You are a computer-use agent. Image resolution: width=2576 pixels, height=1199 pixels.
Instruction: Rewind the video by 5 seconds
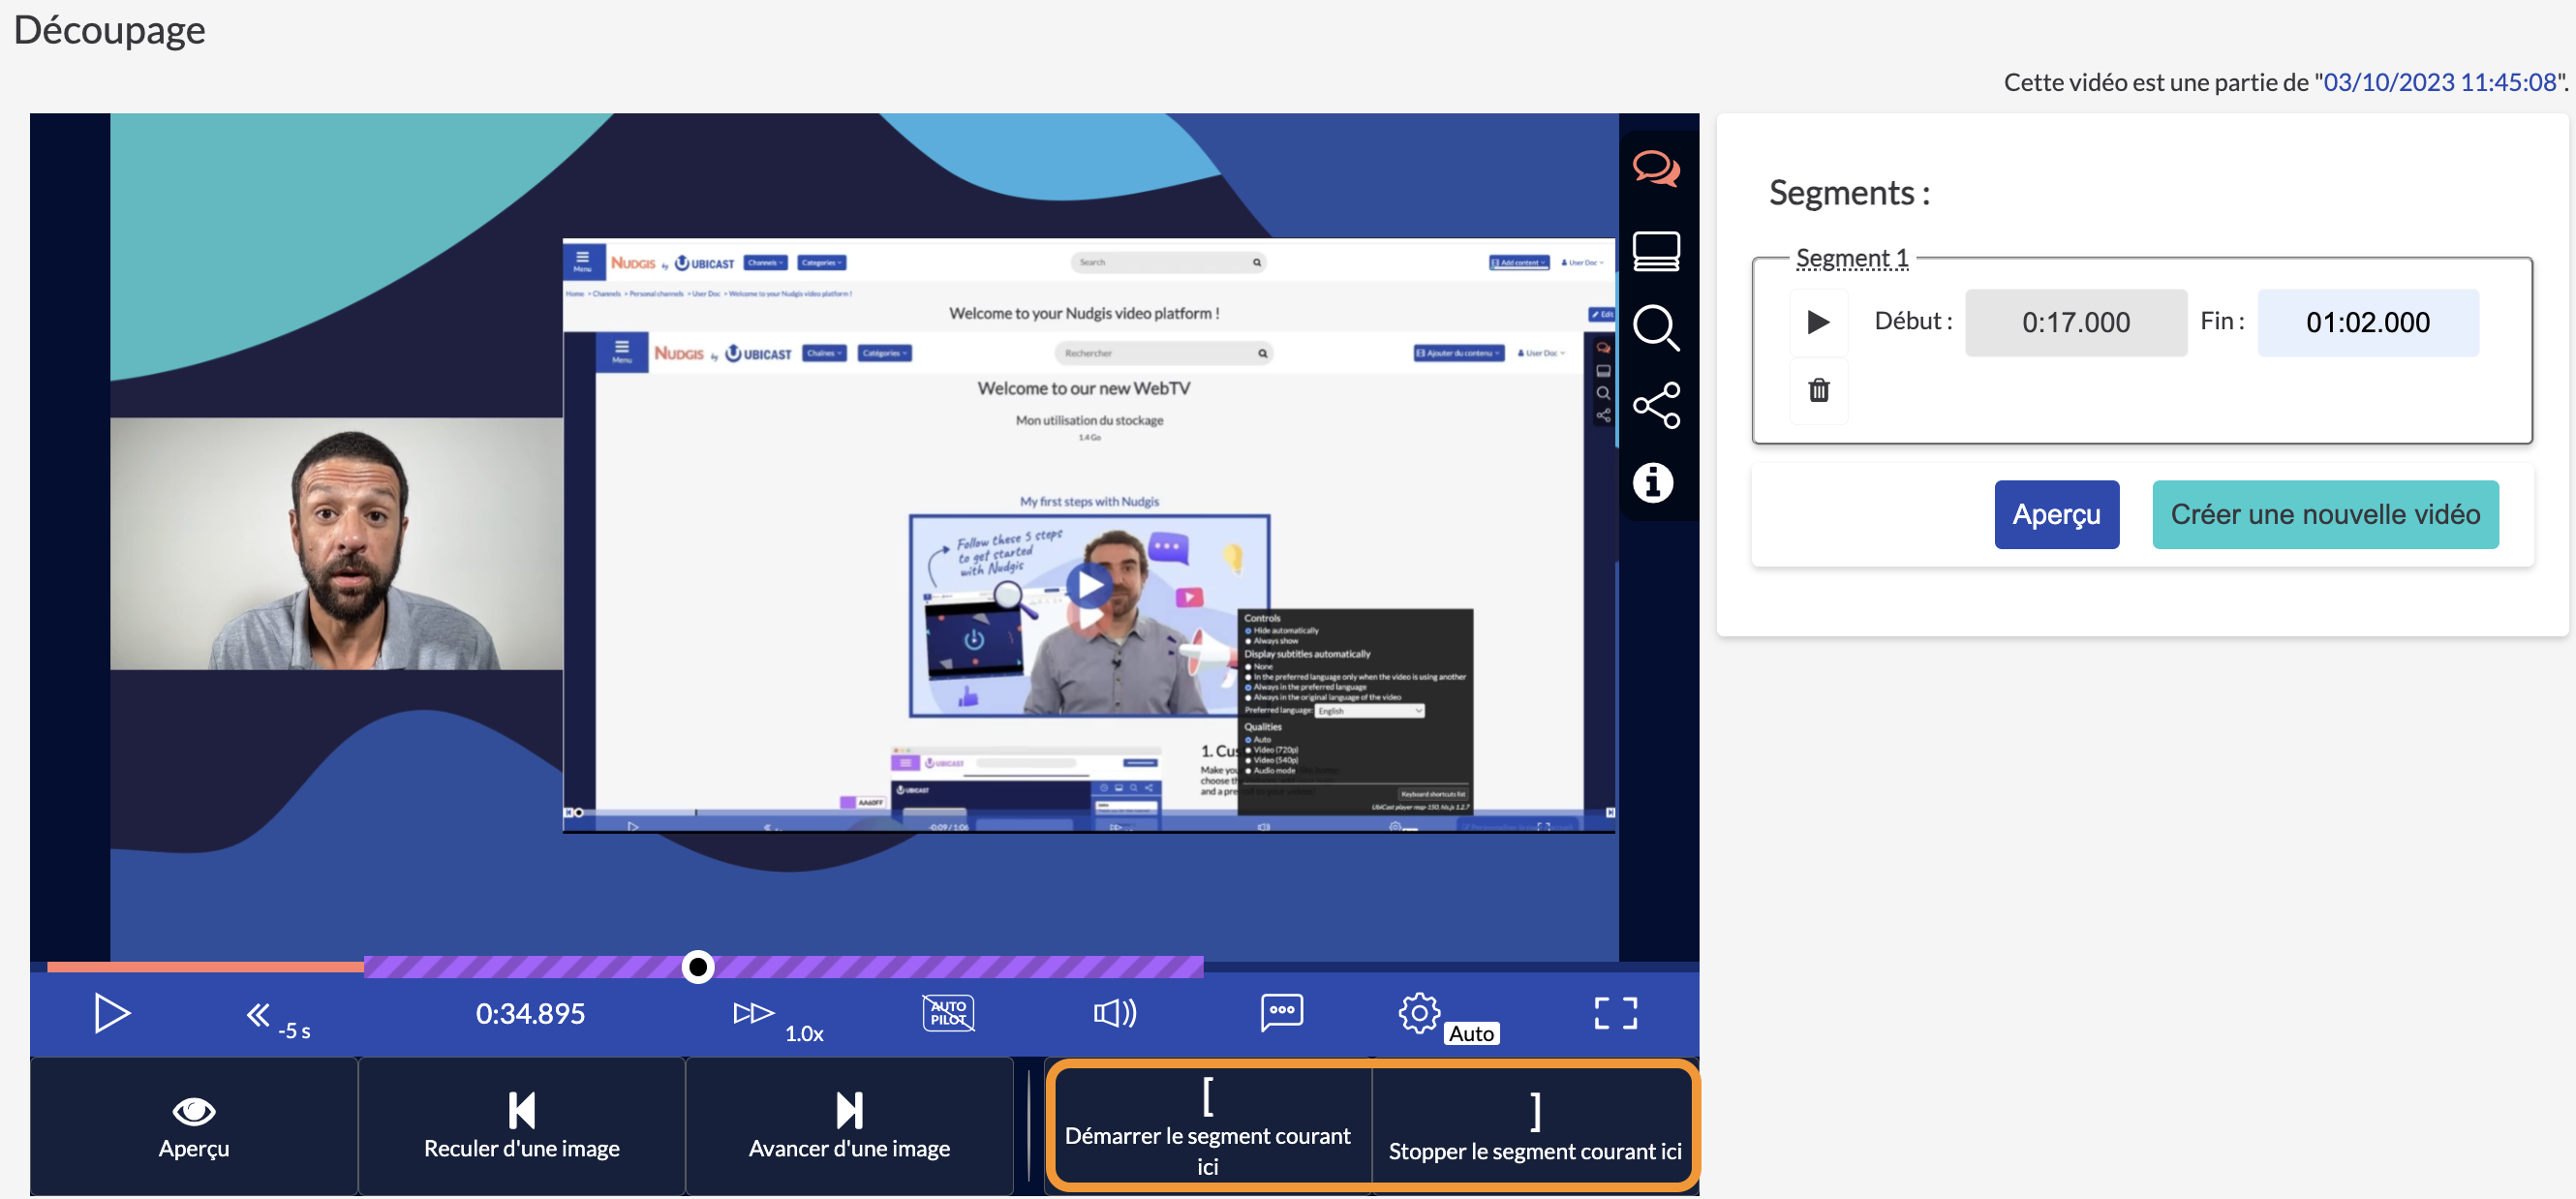tap(278, 1018)
